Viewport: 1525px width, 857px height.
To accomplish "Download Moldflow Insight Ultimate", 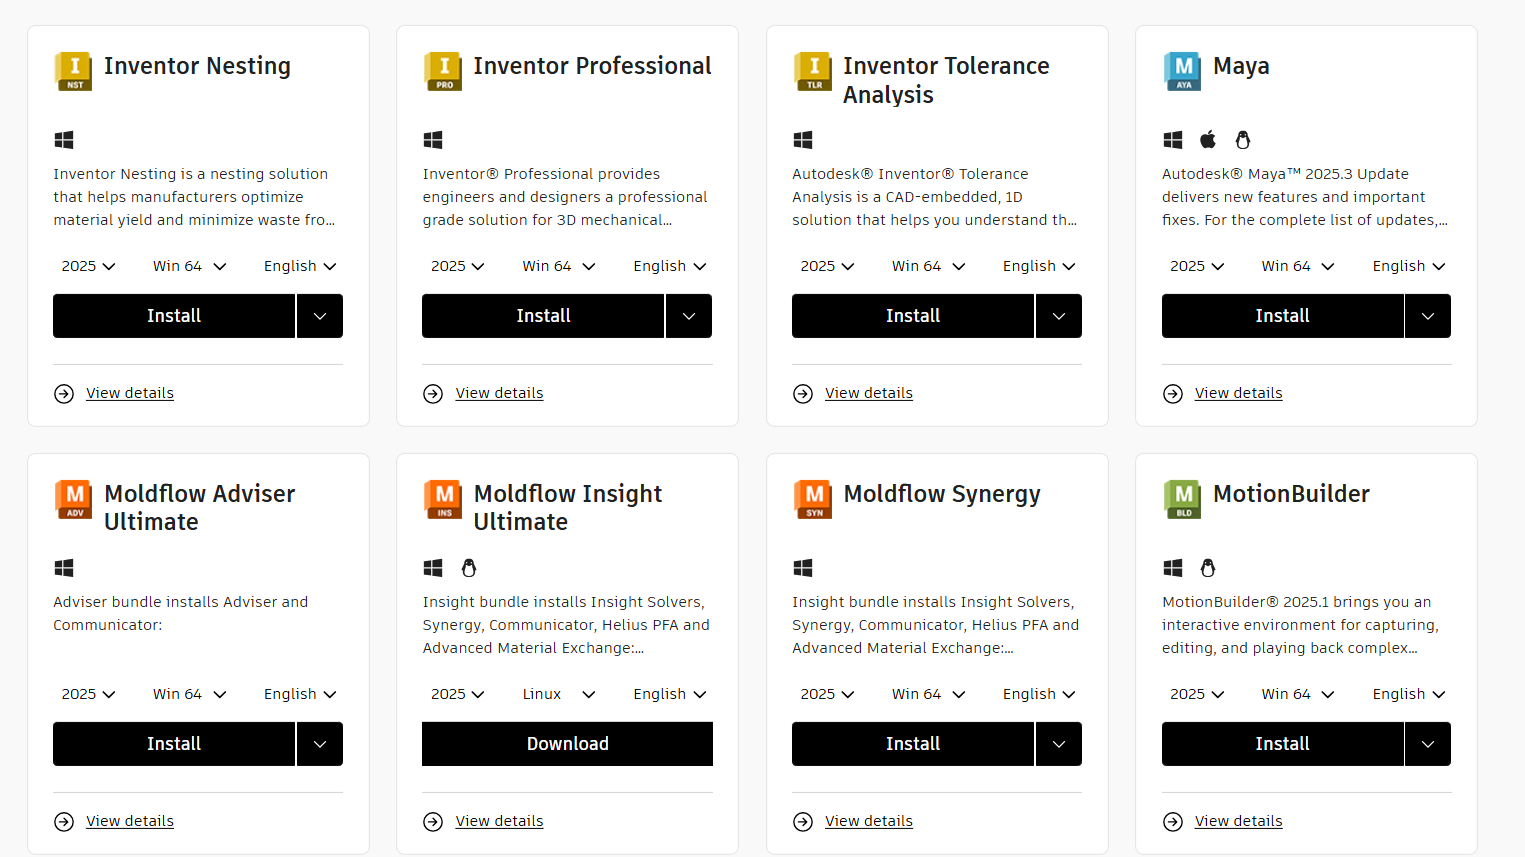I will [567, 744].
